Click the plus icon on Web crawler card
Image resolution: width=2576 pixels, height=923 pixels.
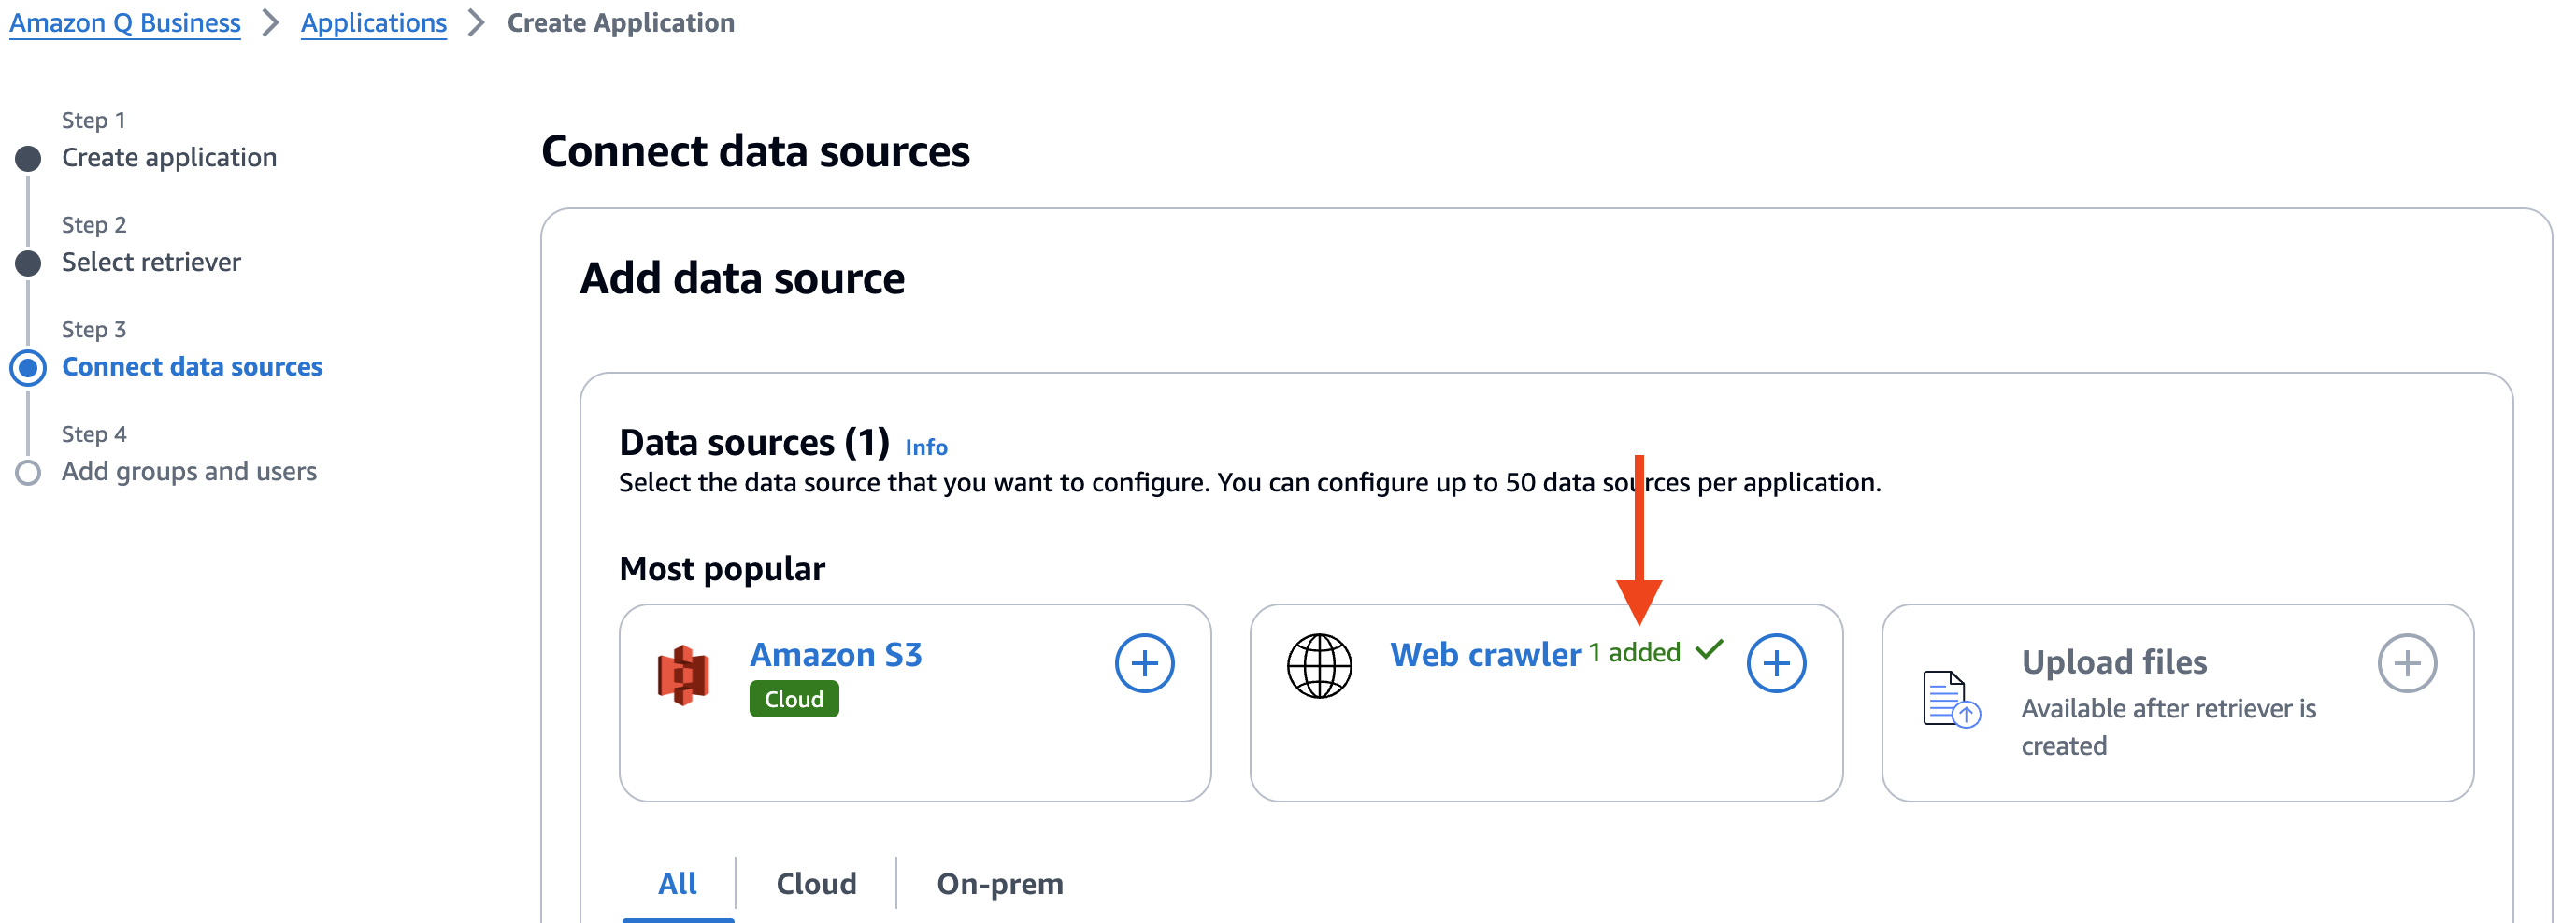click(1777, 662)
